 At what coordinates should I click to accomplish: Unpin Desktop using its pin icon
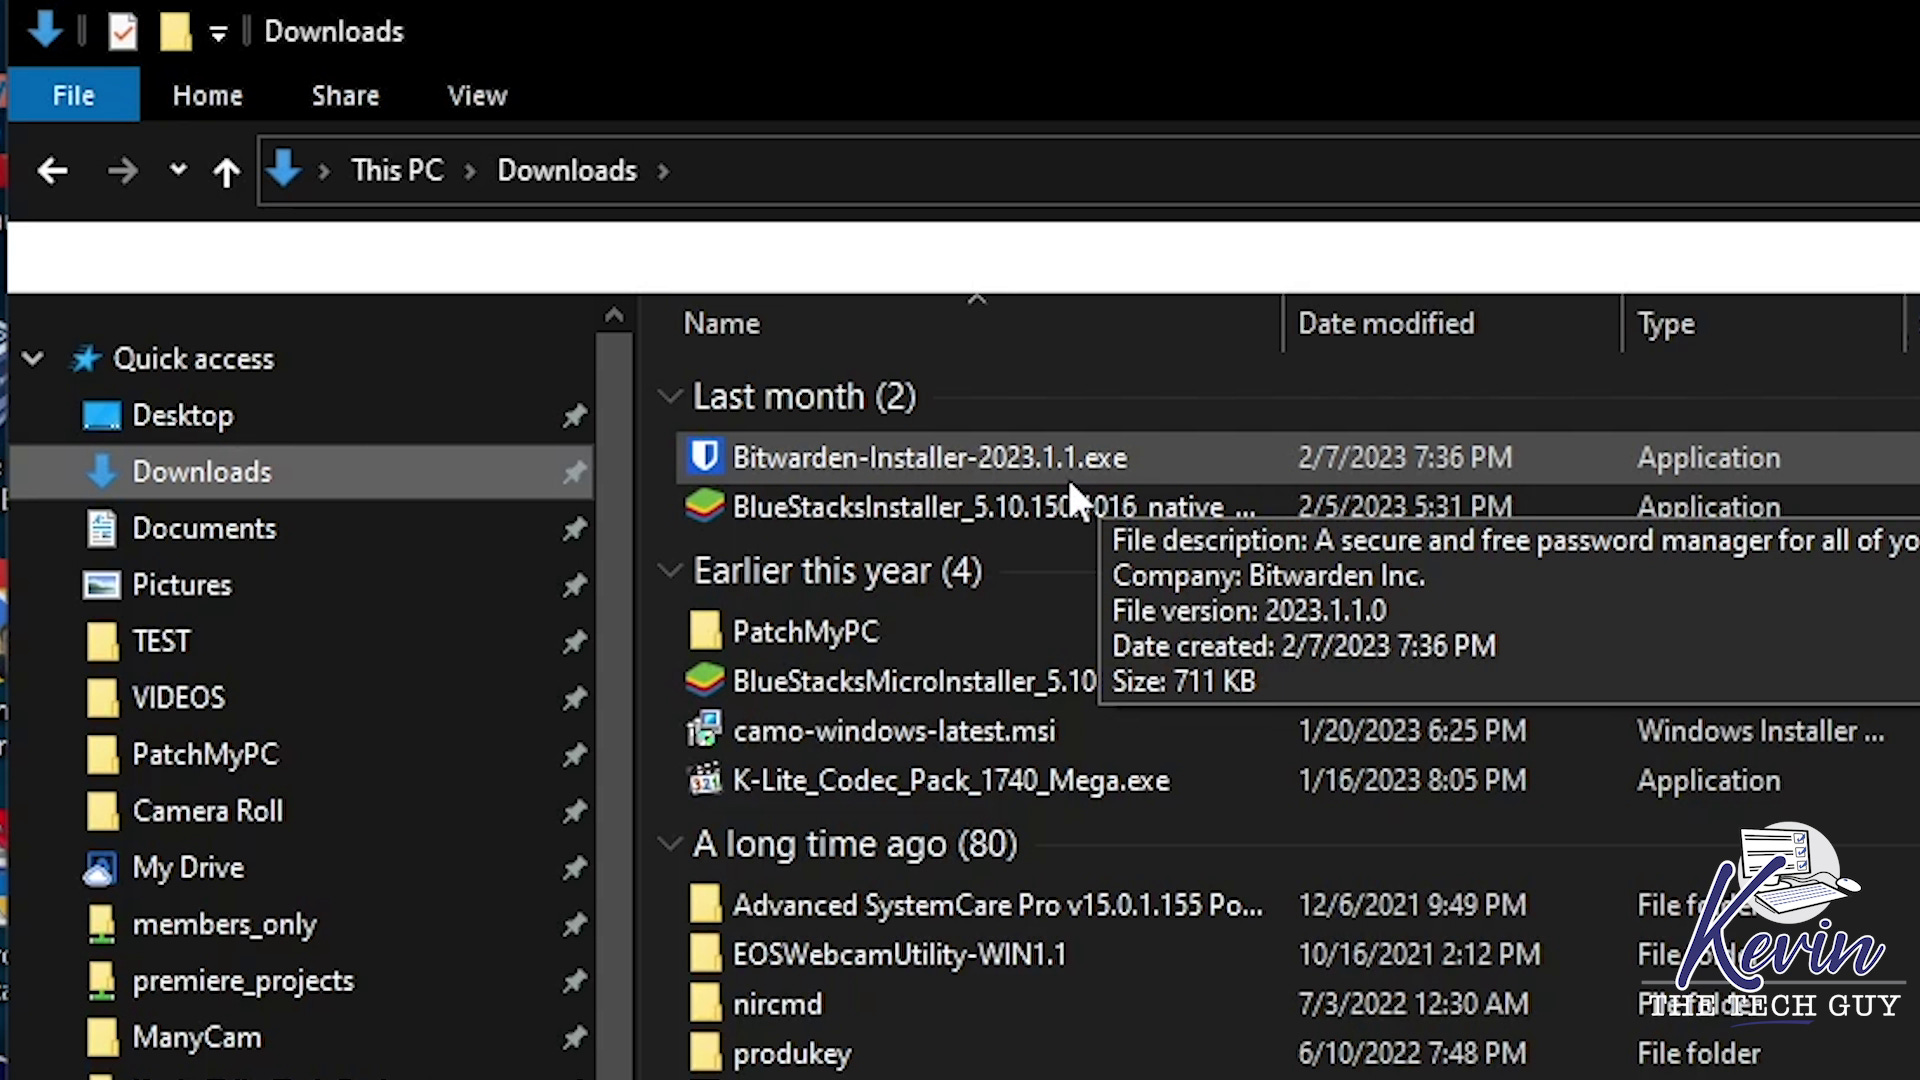pos(574,415)
